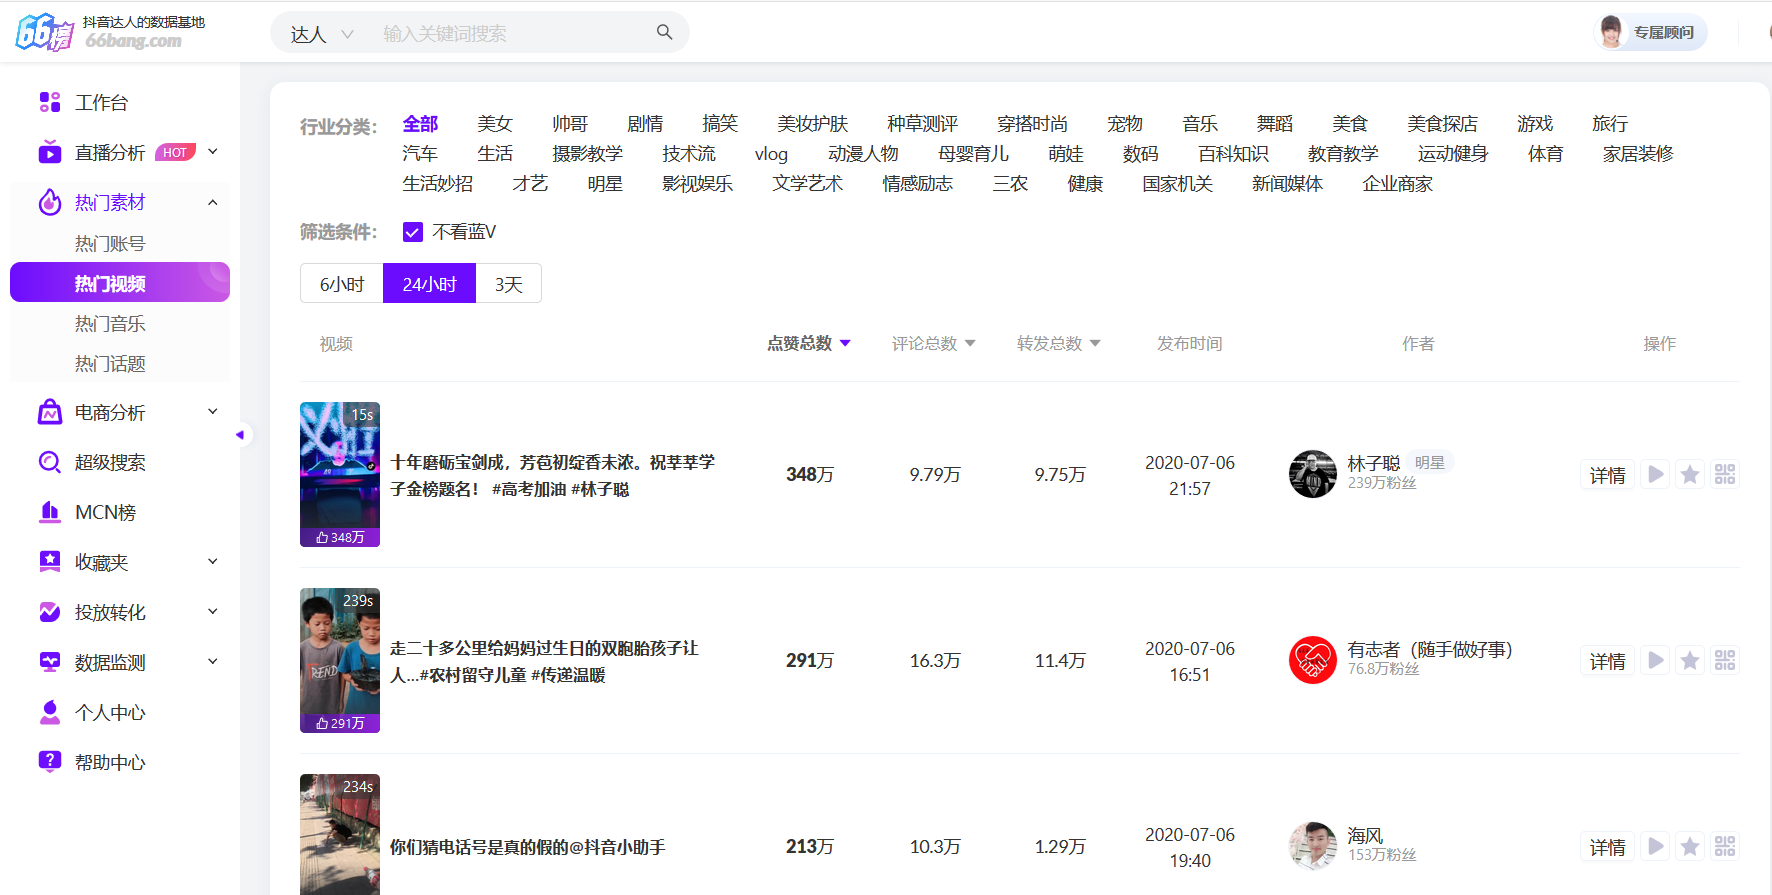Click 海风 author avatar
The width and height of the screenshot is (1772, 895).
[1313, 846]
